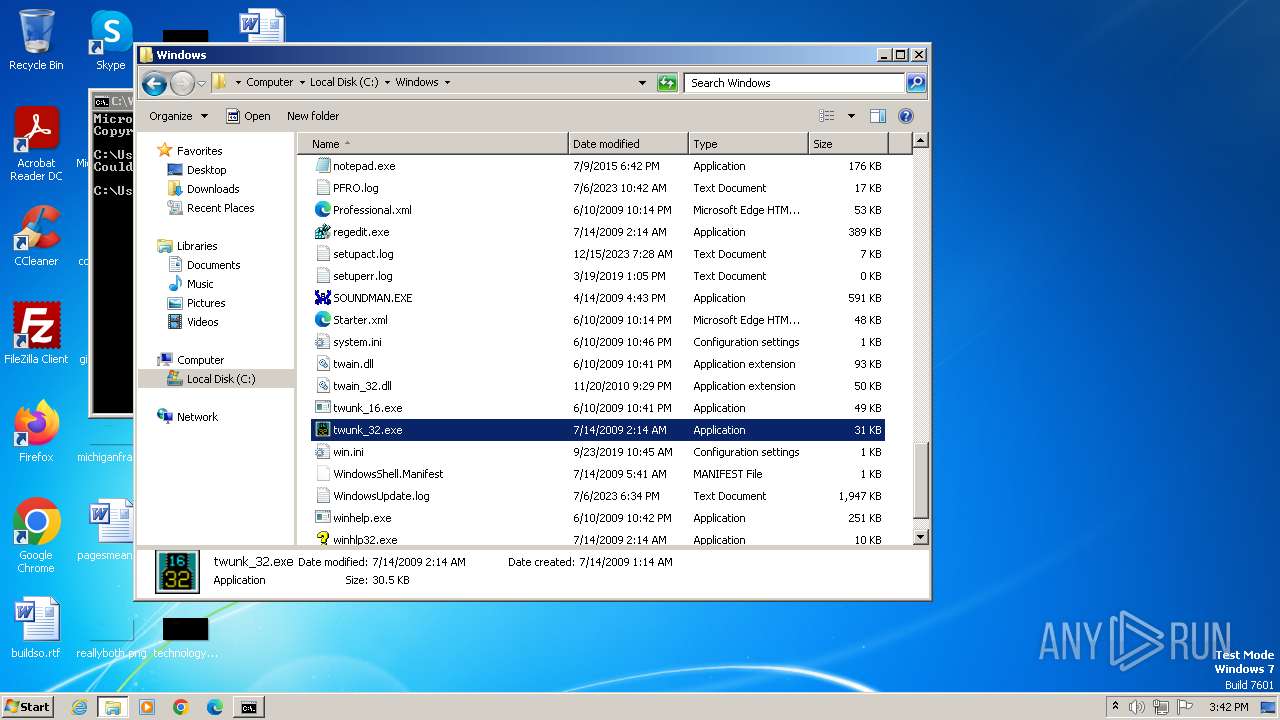Select the regedit.exe icon
The image size is (1280, 720).
pos(323,232)
